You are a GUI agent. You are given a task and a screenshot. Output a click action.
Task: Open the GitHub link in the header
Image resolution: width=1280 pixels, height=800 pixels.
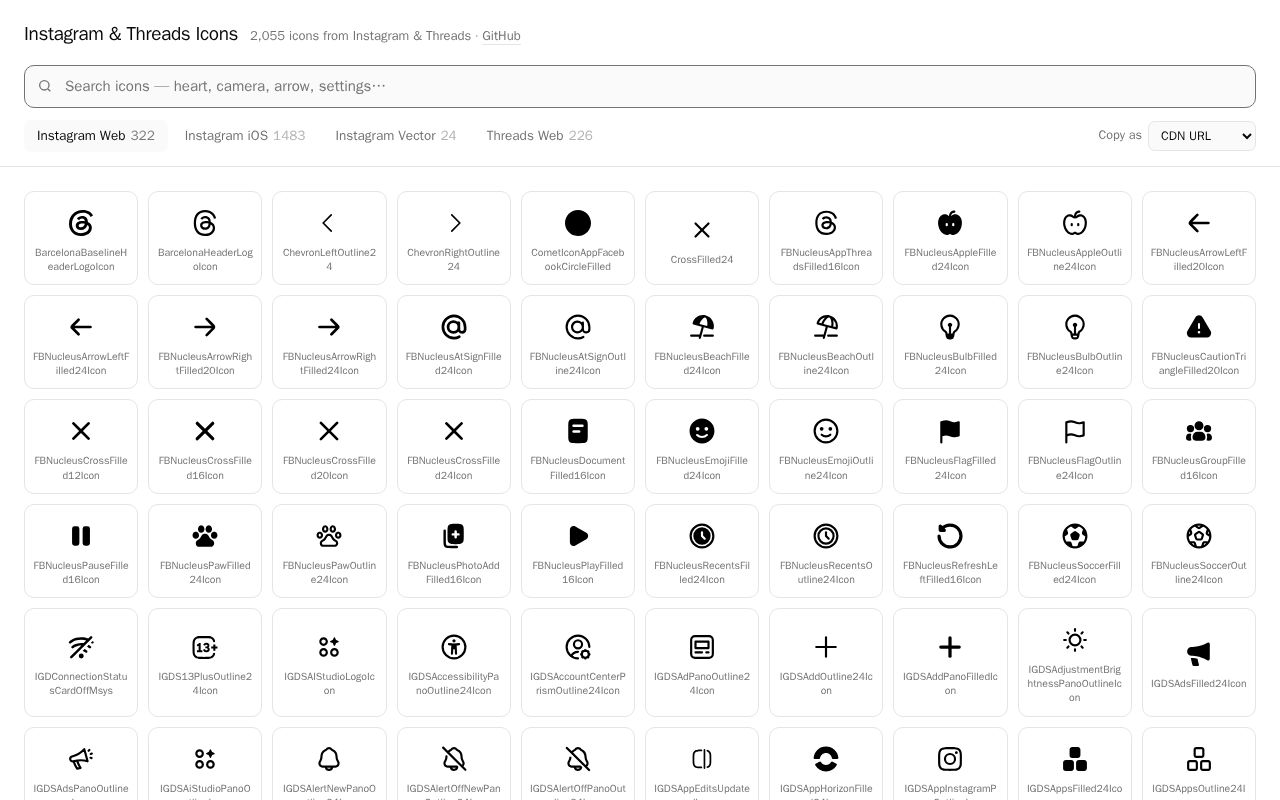pos(501,36)
